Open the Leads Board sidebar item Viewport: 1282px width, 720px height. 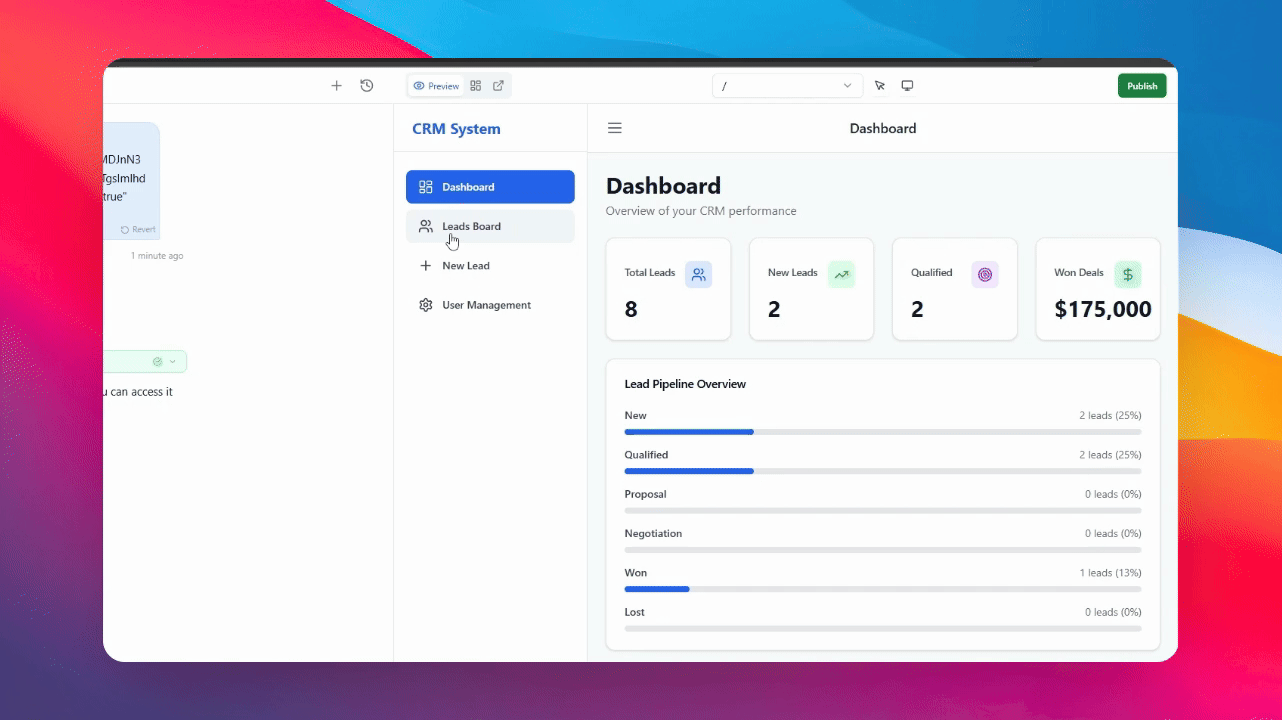[490, 226]
